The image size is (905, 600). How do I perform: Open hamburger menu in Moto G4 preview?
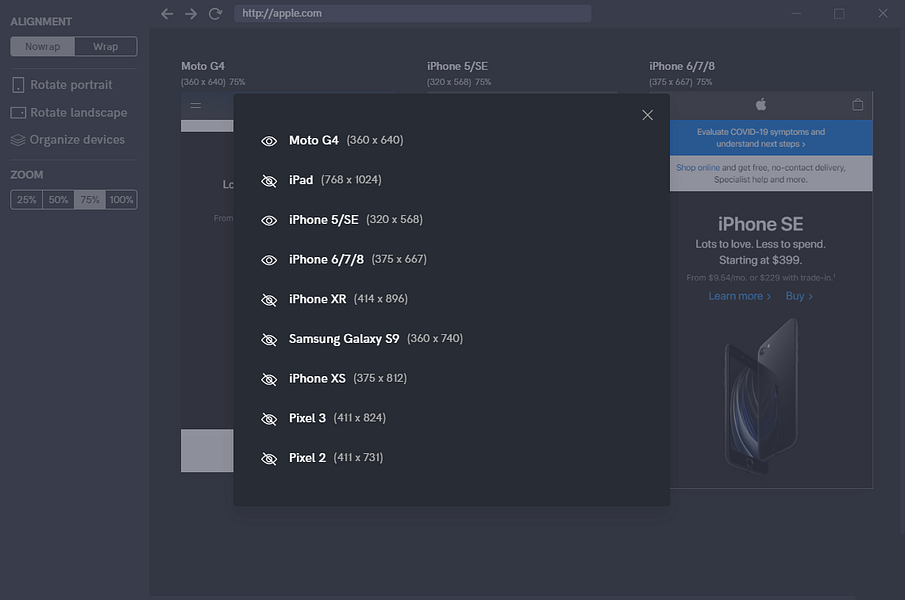[x=196, y=106]
